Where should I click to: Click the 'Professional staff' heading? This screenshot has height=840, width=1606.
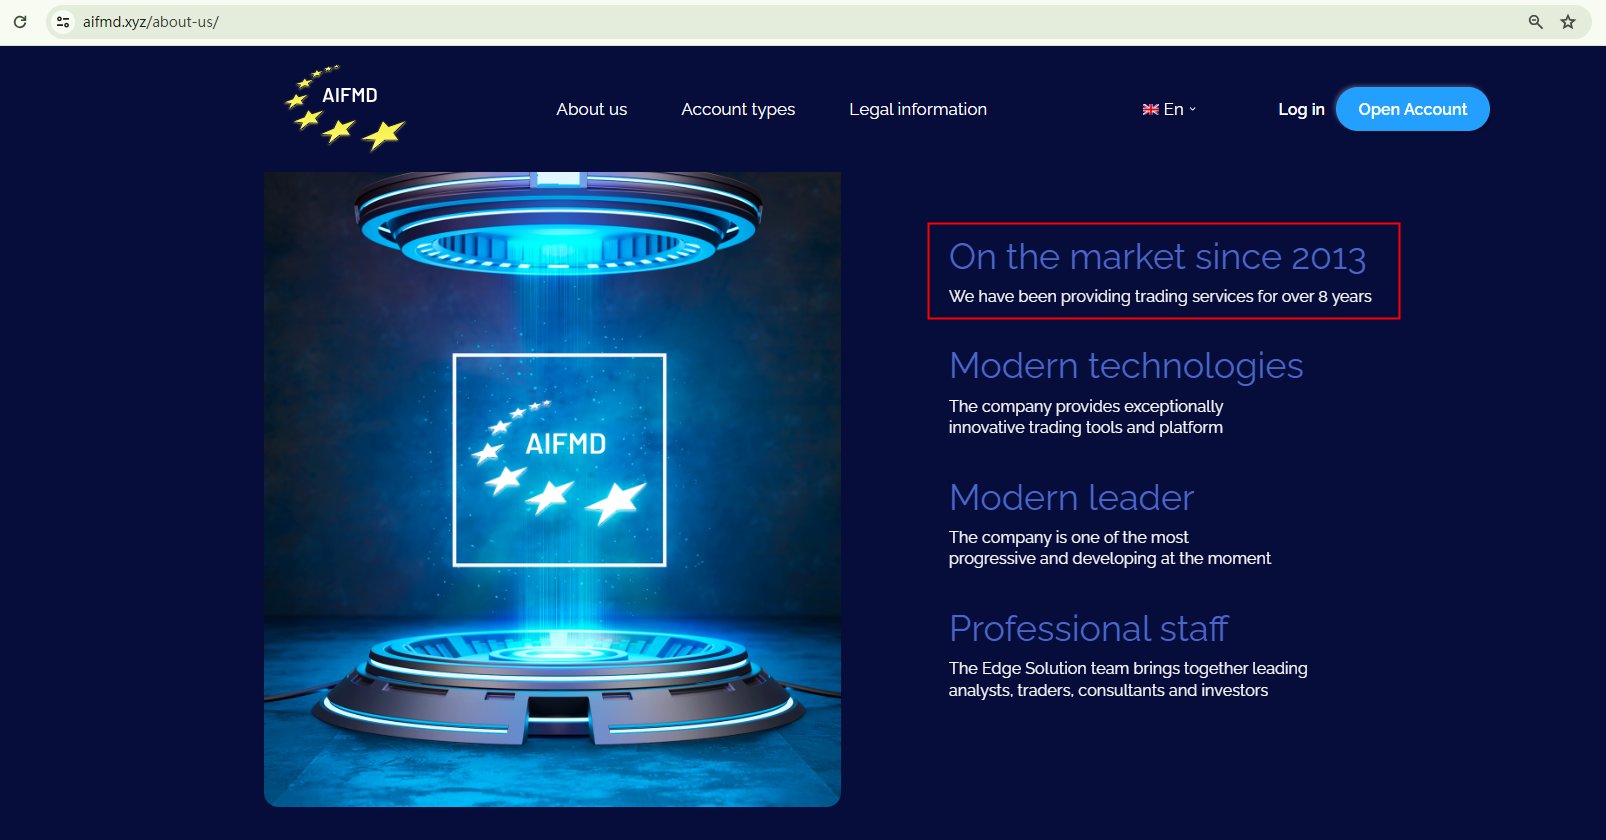coord(1089,629)
